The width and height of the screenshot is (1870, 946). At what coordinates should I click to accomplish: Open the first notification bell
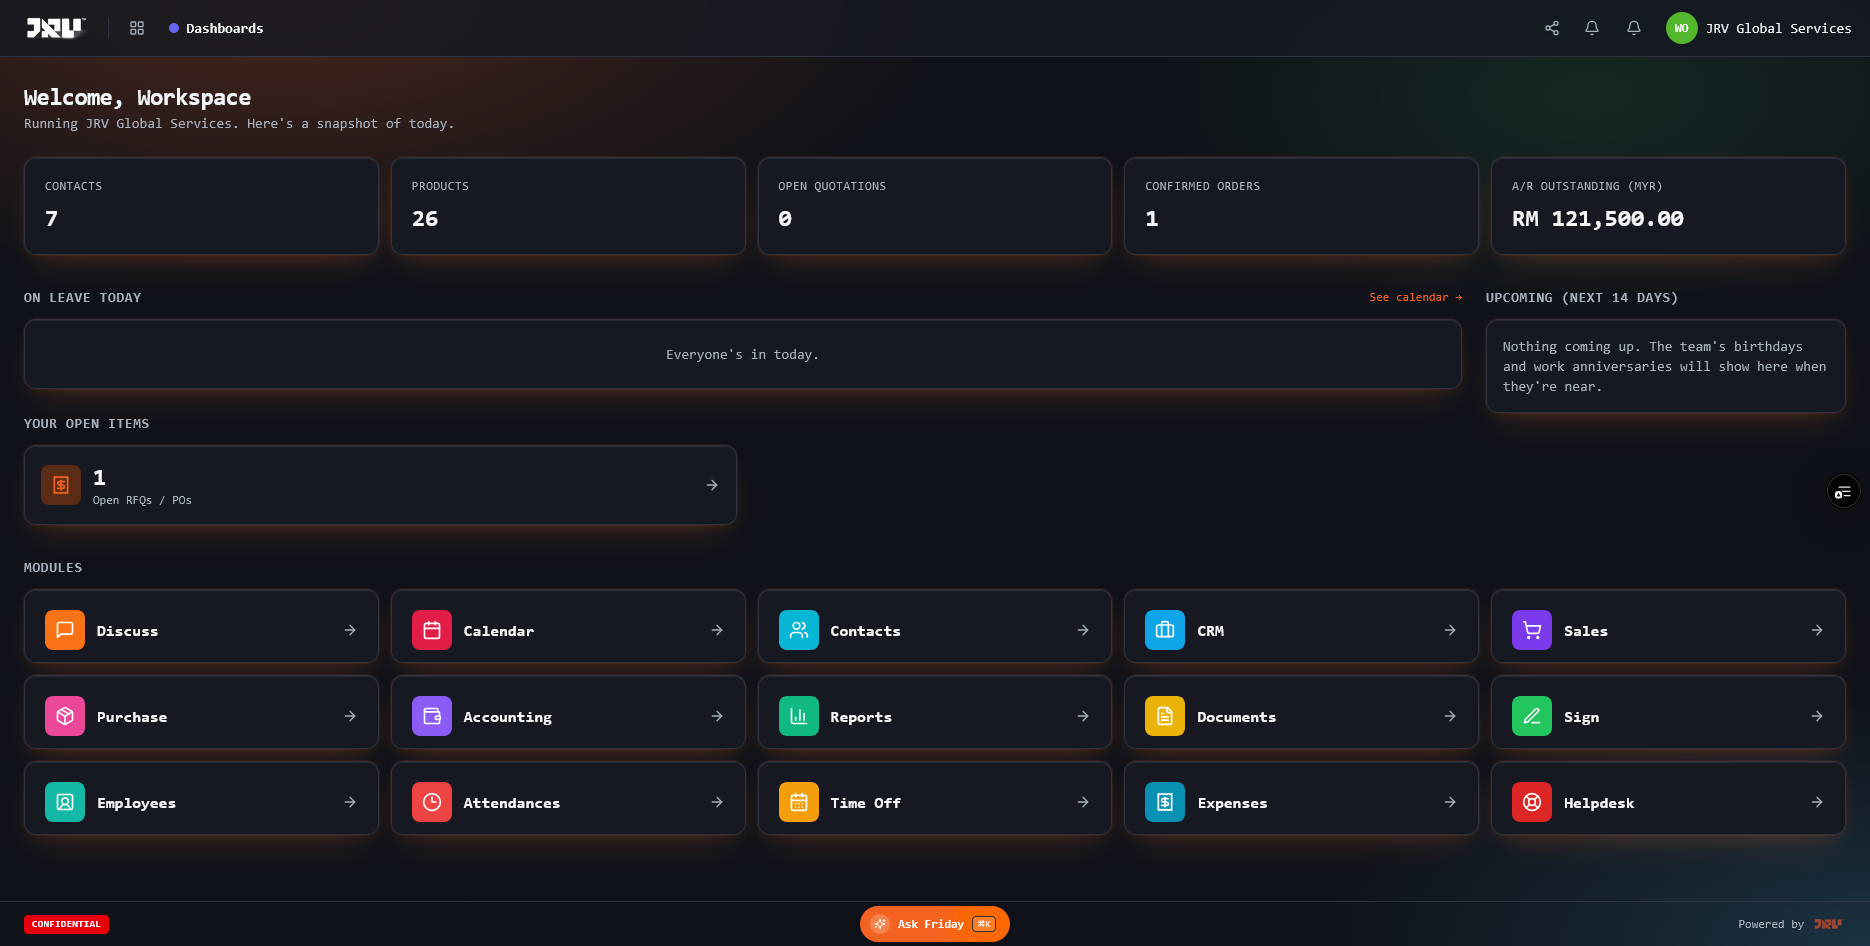pos(1592,28)
